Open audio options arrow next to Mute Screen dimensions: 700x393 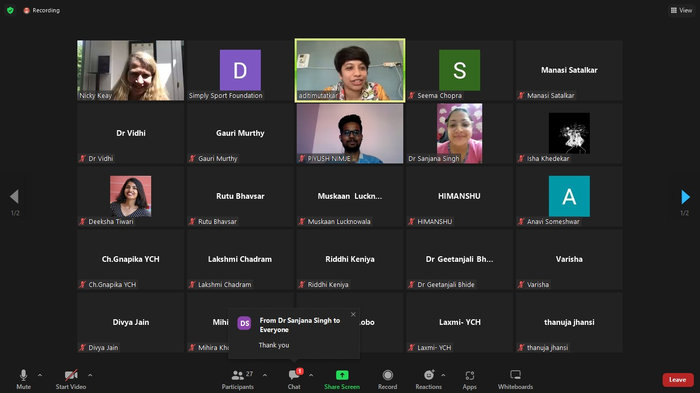[40, 375]
